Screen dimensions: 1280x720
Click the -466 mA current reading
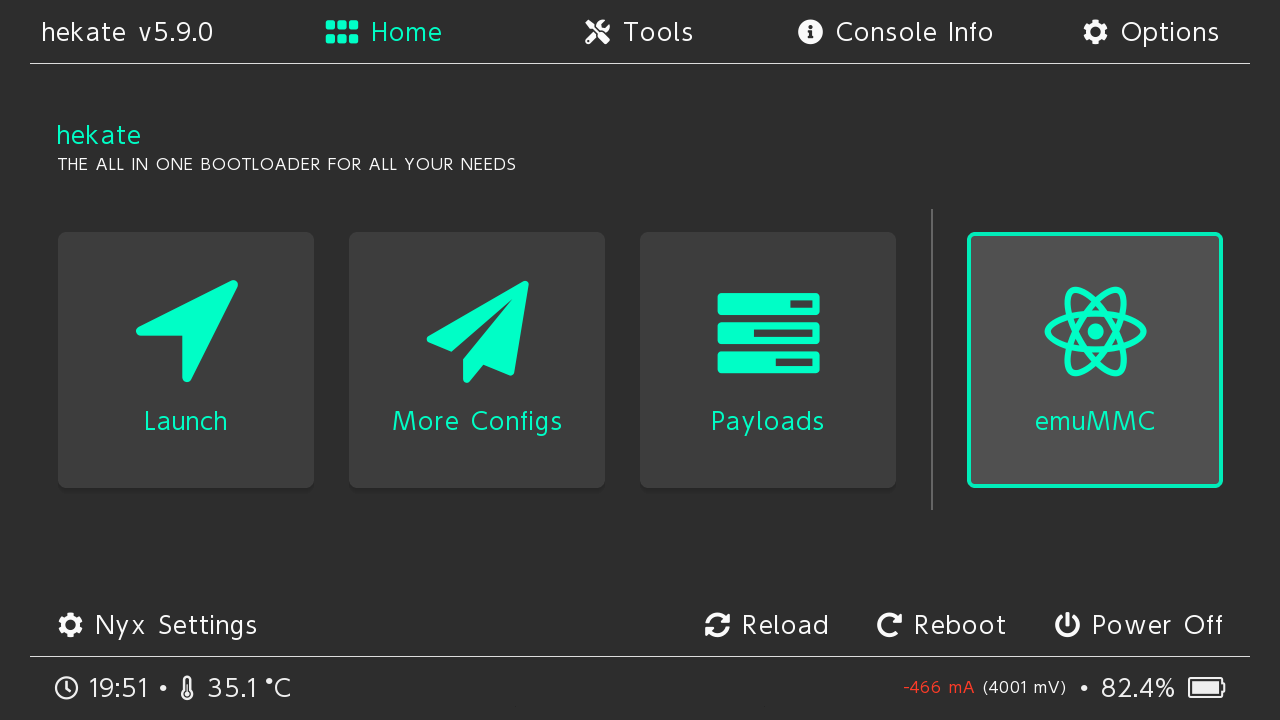pyautogui.click(x=938, y=687)
